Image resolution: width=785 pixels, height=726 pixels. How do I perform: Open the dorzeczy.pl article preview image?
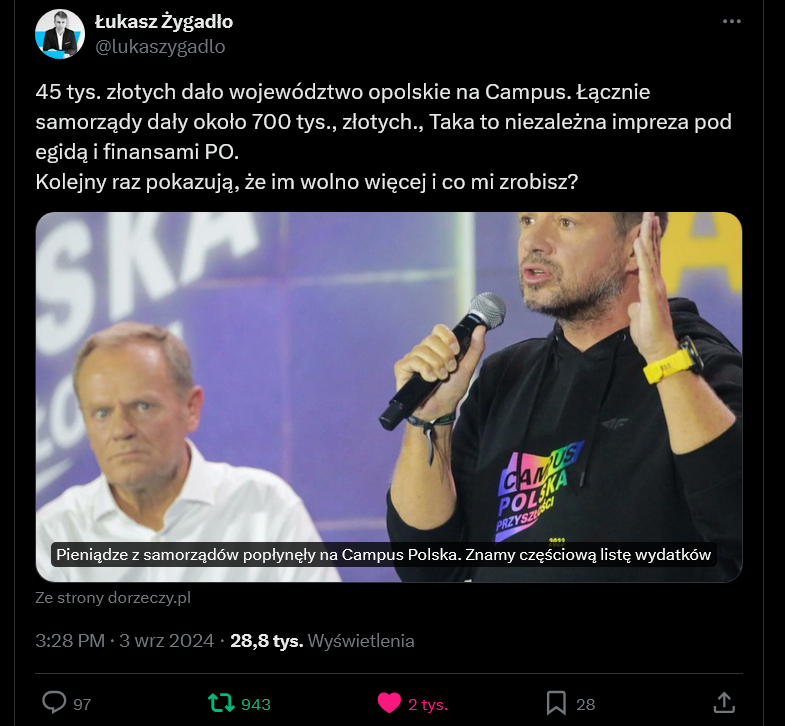tap(388, 397)
